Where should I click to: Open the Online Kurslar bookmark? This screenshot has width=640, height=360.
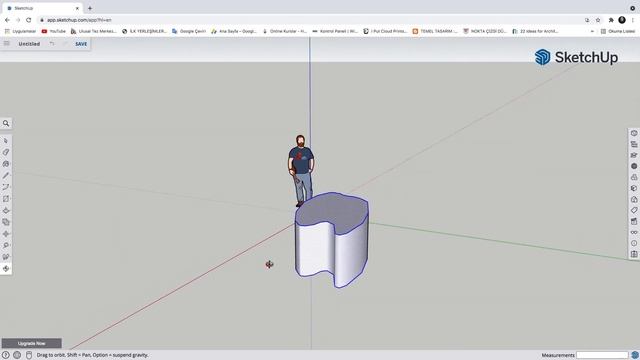(284, 31)
